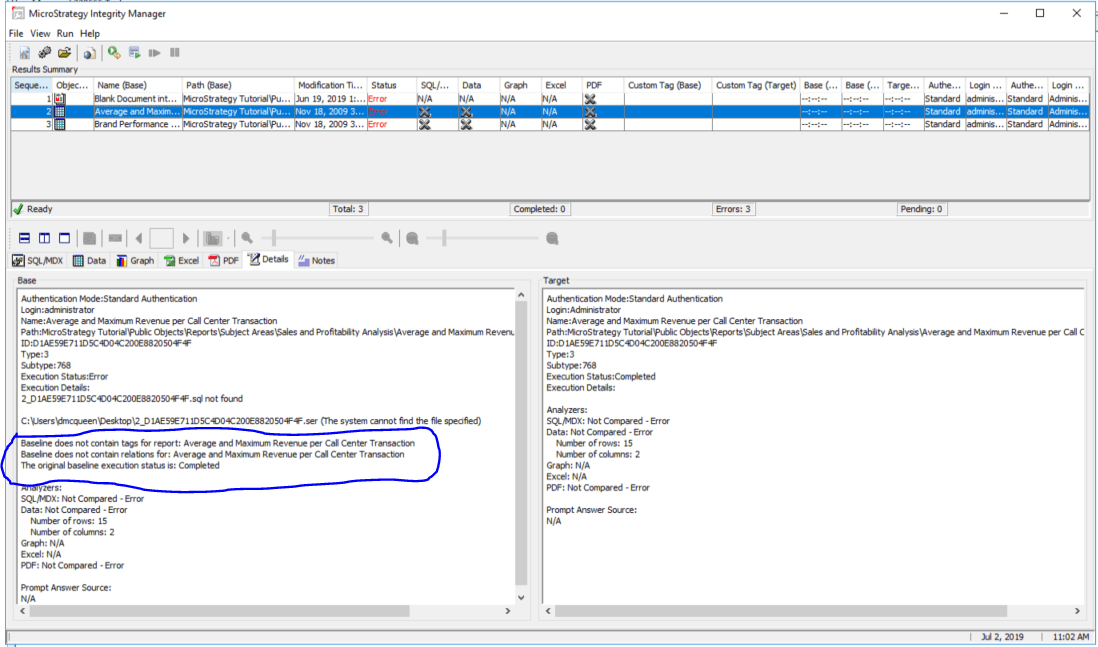Click the open folder toolbar icon
The height and width of the screenshot is (647, 1098).
click(64, 52)
